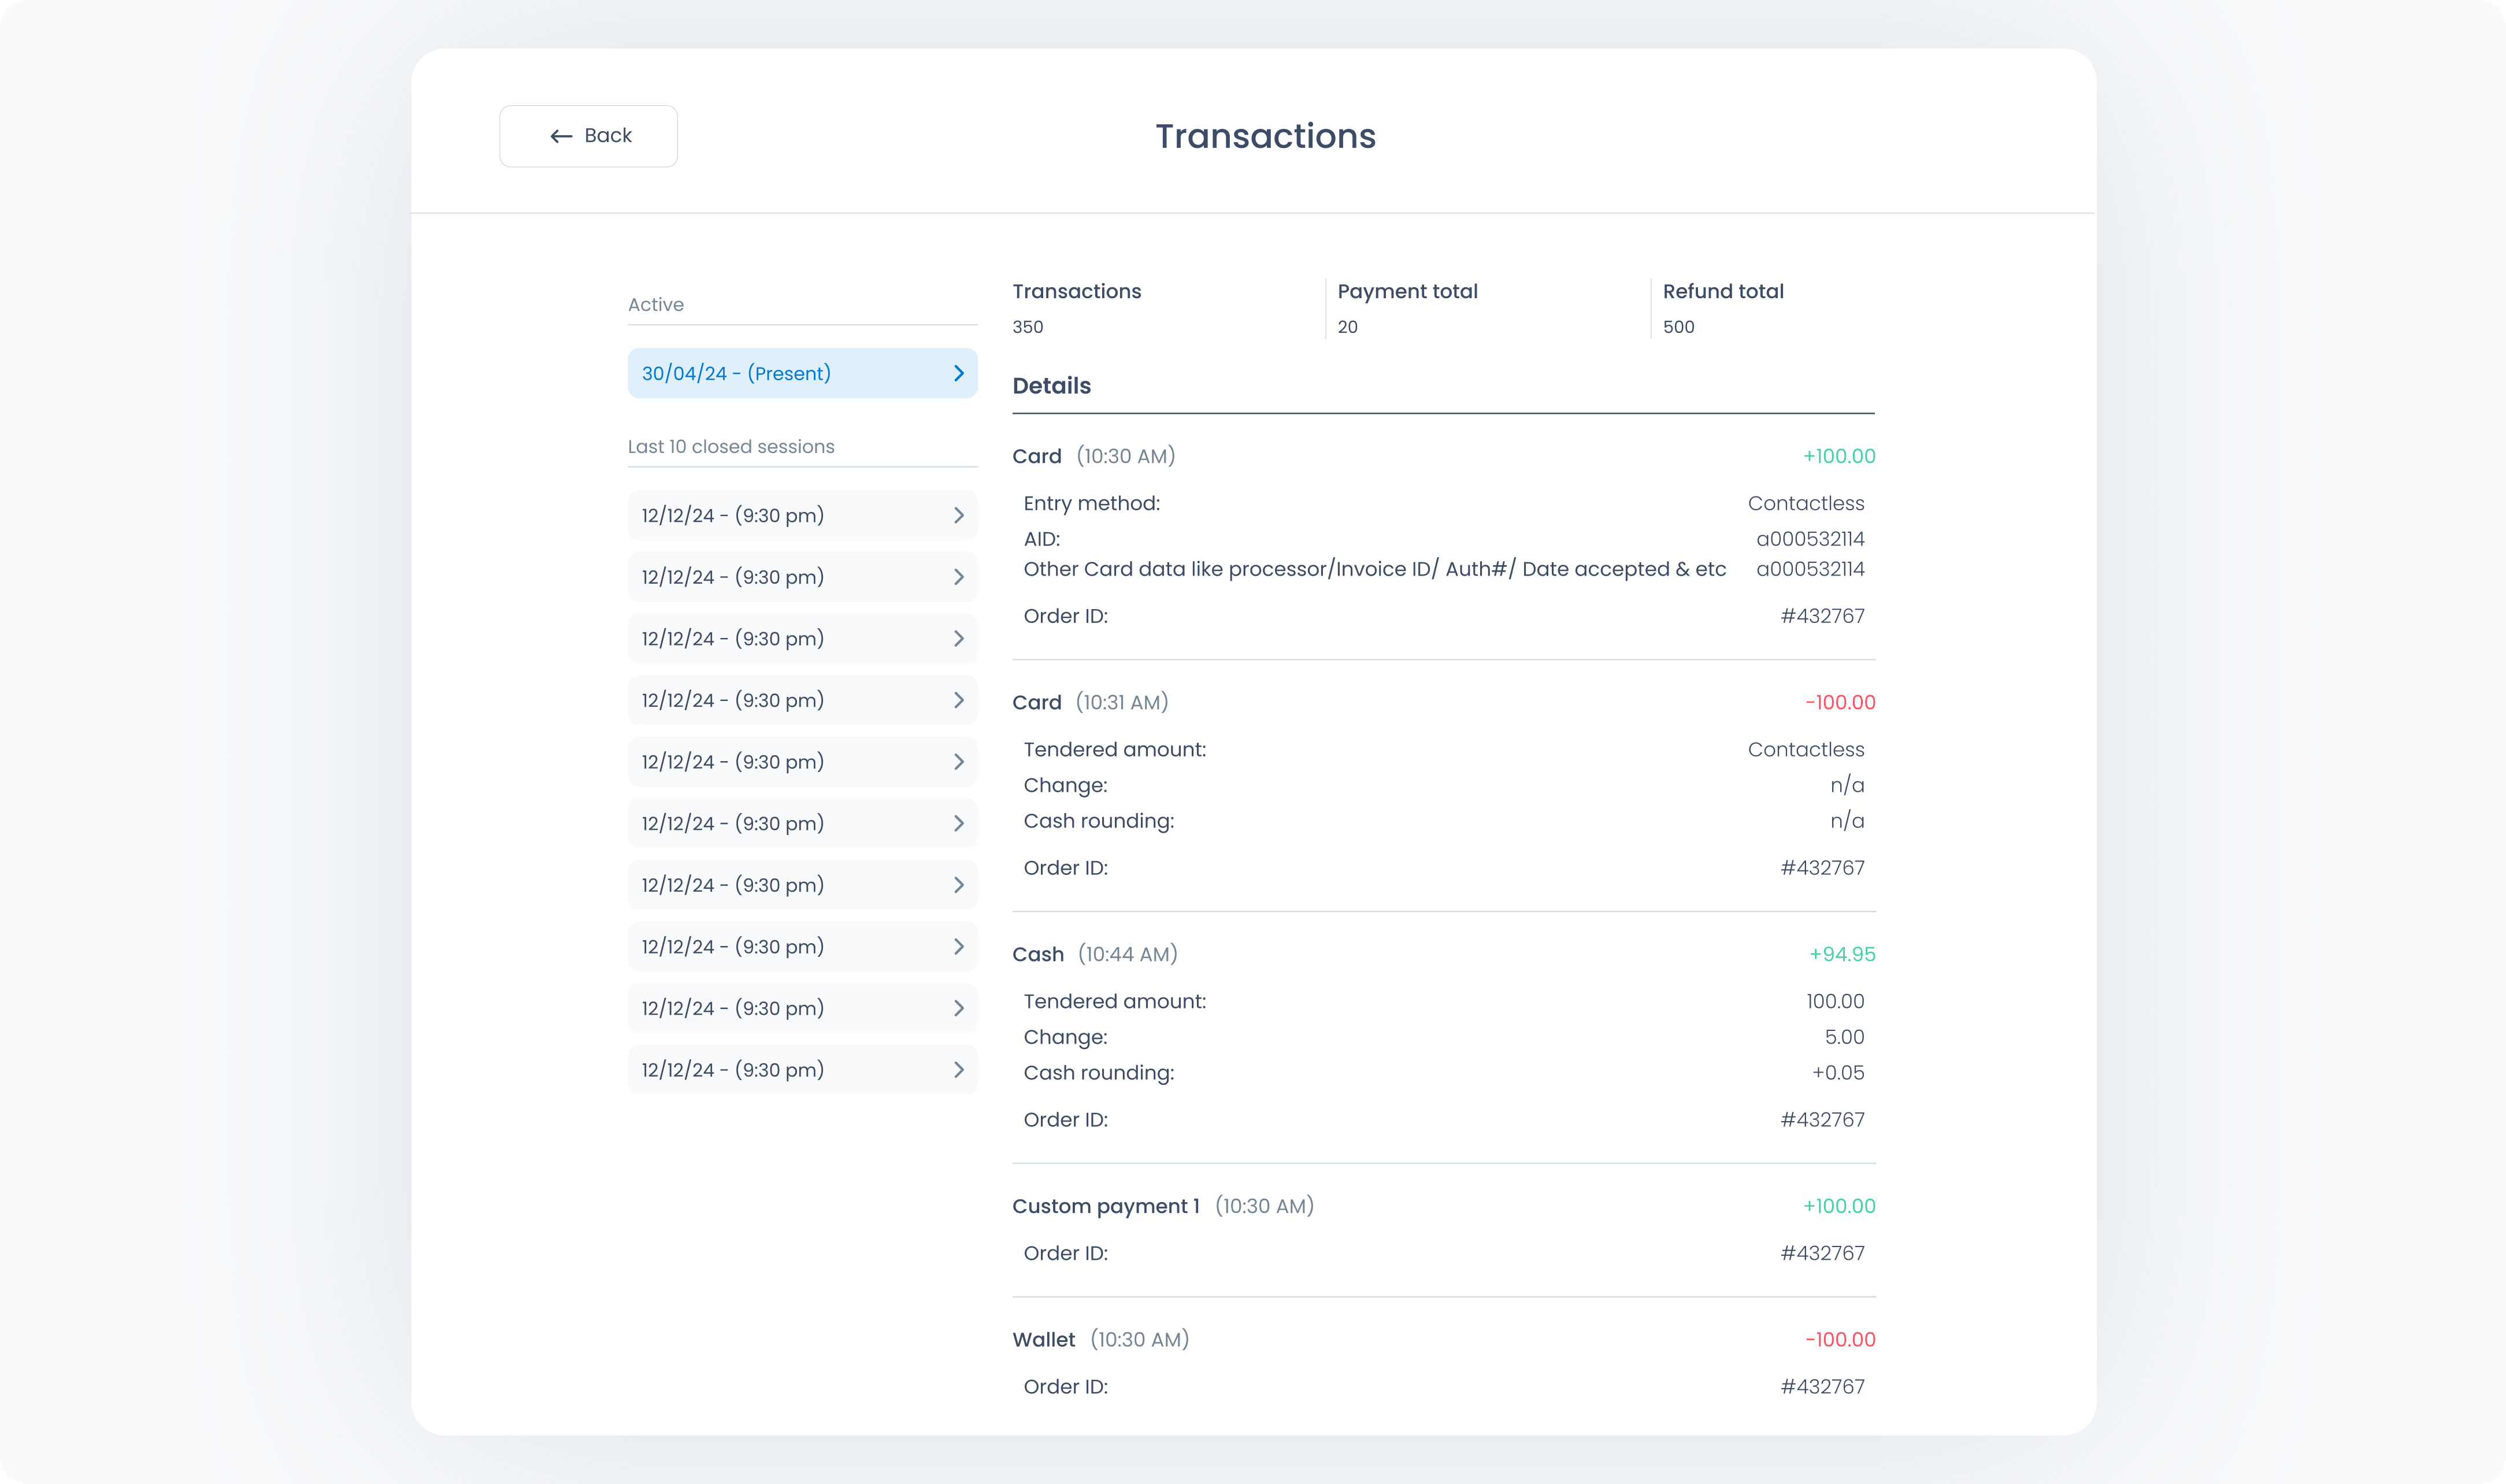This screenshot has height=1484, width=2506.
Task: Open the Custom payment 1 transaction
Action: tap(1162, 1206)
